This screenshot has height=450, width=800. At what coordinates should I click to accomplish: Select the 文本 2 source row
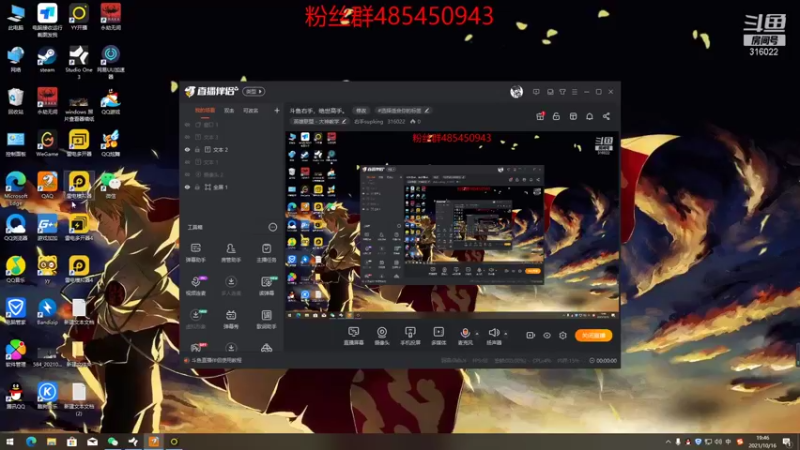(232, 149)
